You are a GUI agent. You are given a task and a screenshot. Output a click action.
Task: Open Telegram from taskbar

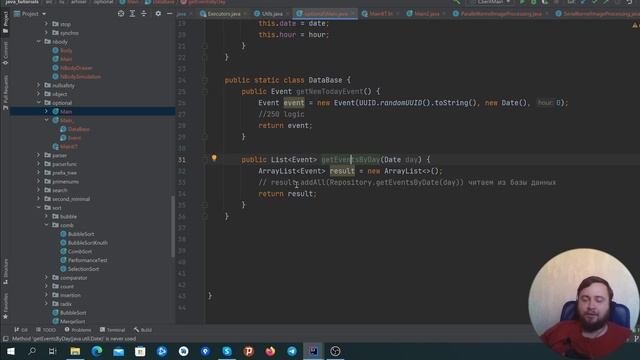[292, 351]
